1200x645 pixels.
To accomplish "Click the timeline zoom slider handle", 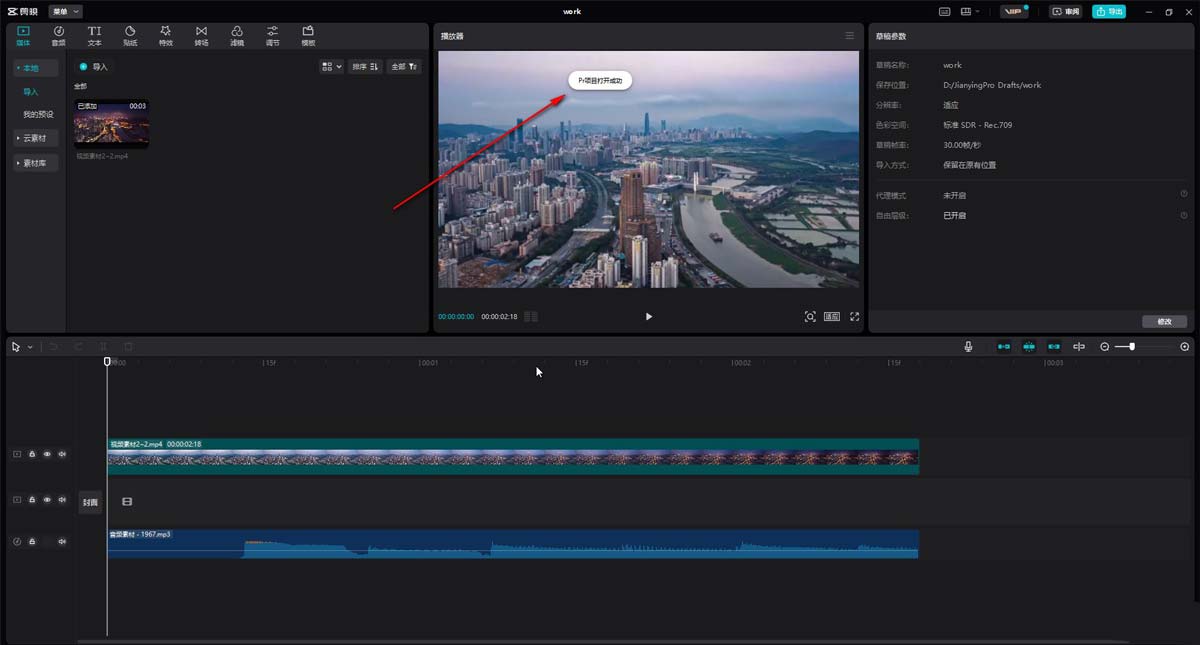I will point(1131,347).
